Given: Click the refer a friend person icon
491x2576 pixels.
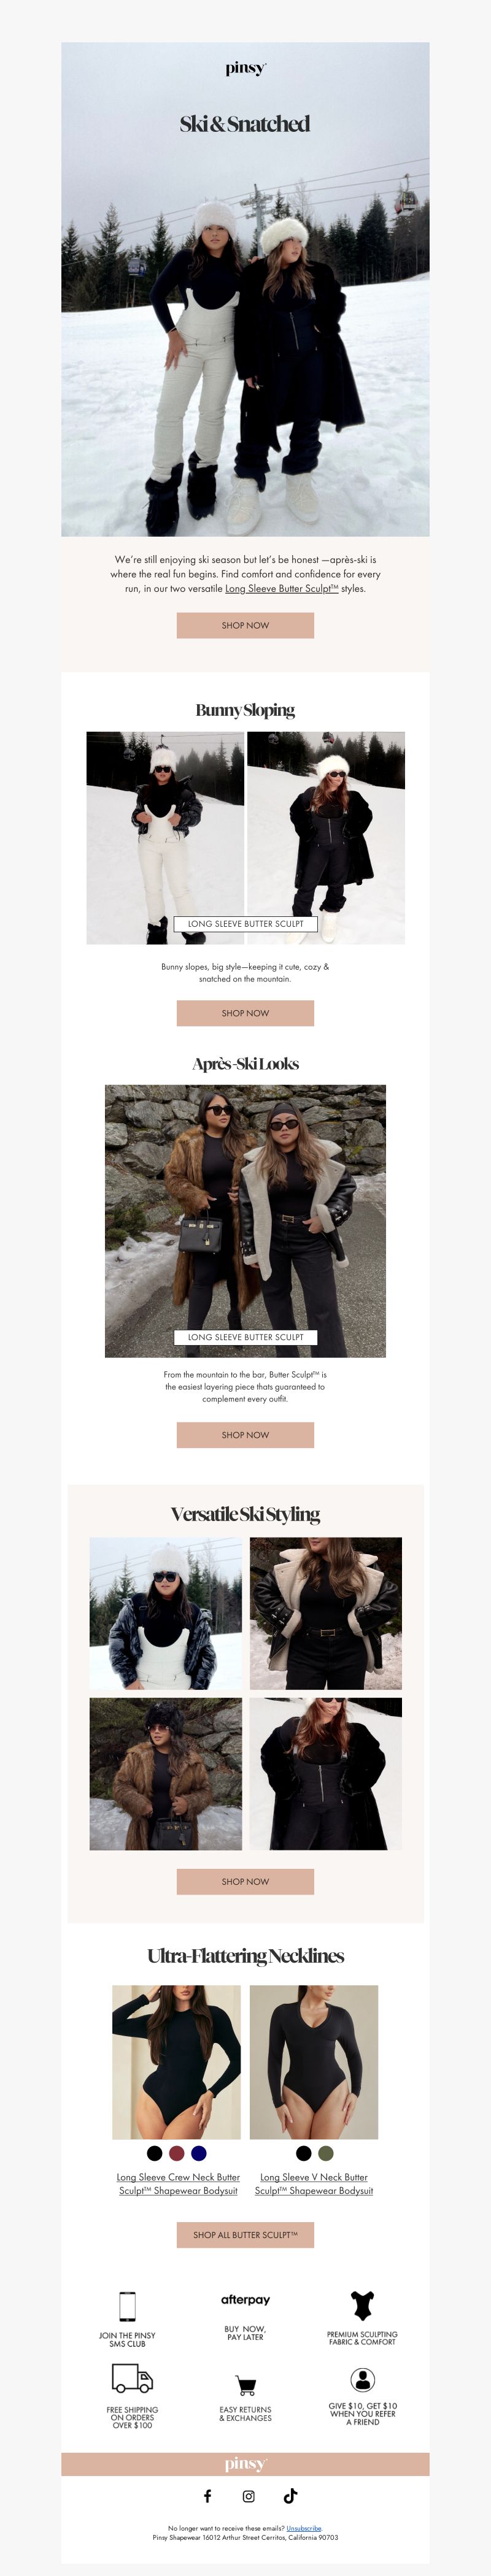Looking at the screenshot, I should point(363,2379).
